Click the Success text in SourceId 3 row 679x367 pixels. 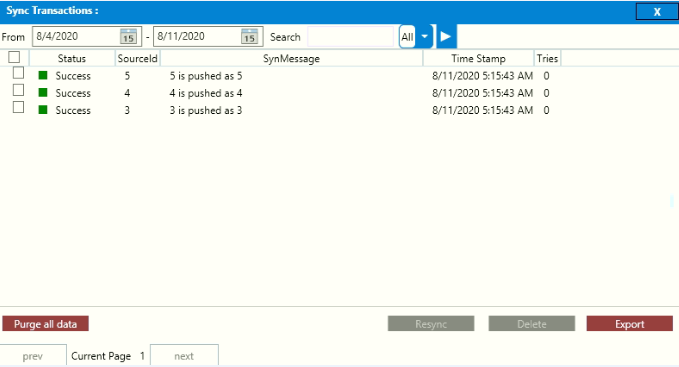[x=73, y=110]
